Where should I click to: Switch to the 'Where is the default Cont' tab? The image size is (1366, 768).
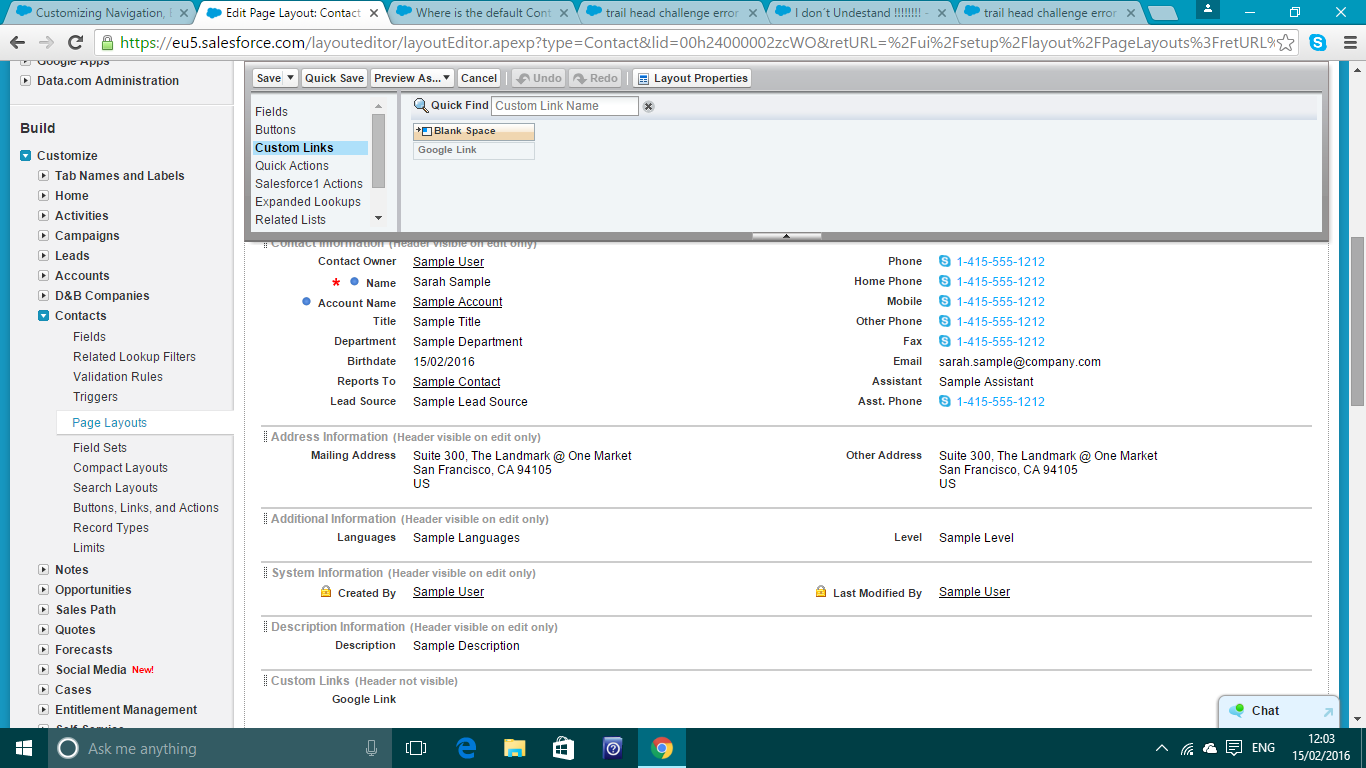[x=483, y=13]
